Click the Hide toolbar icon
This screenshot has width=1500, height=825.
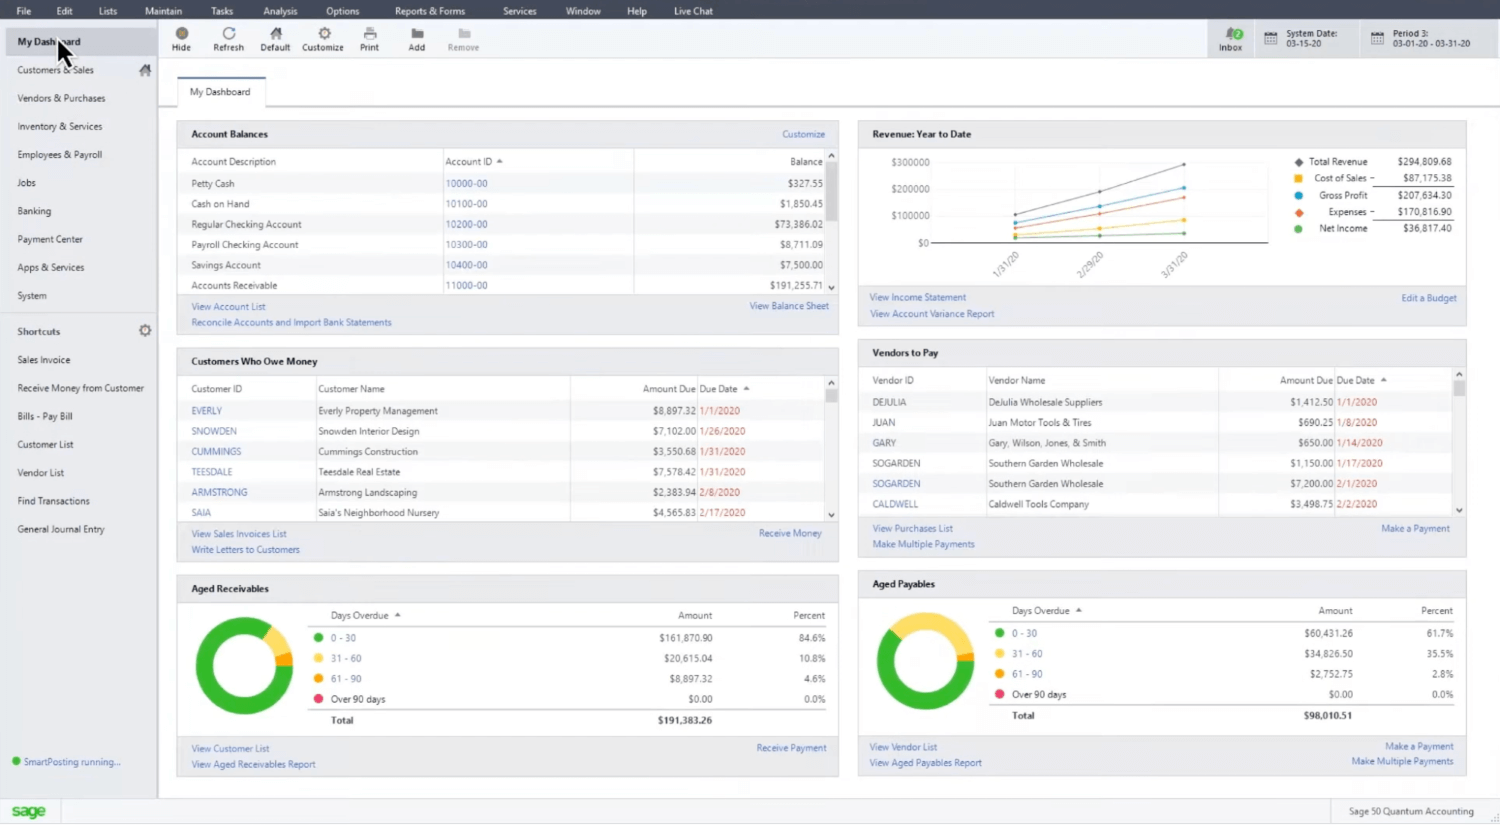(181, 34)
